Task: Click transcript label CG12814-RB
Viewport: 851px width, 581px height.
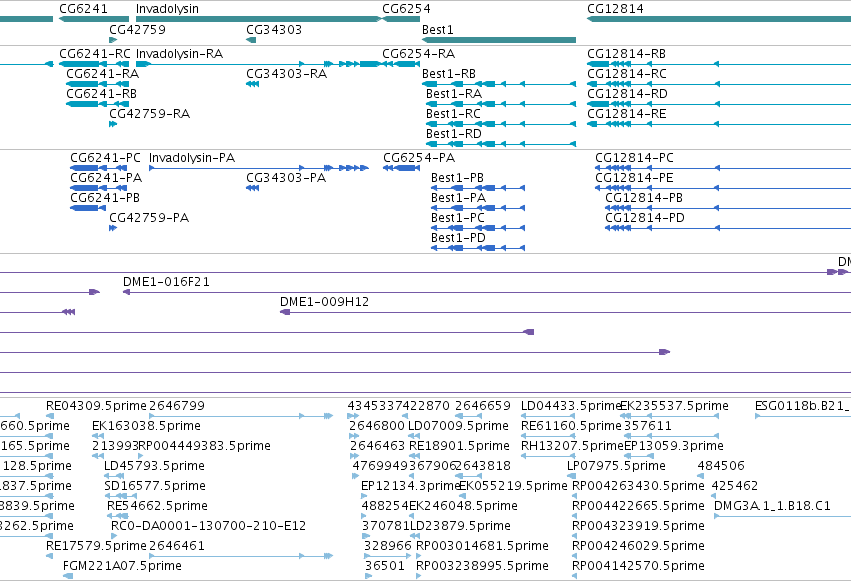Action: [x=626, y=54]
